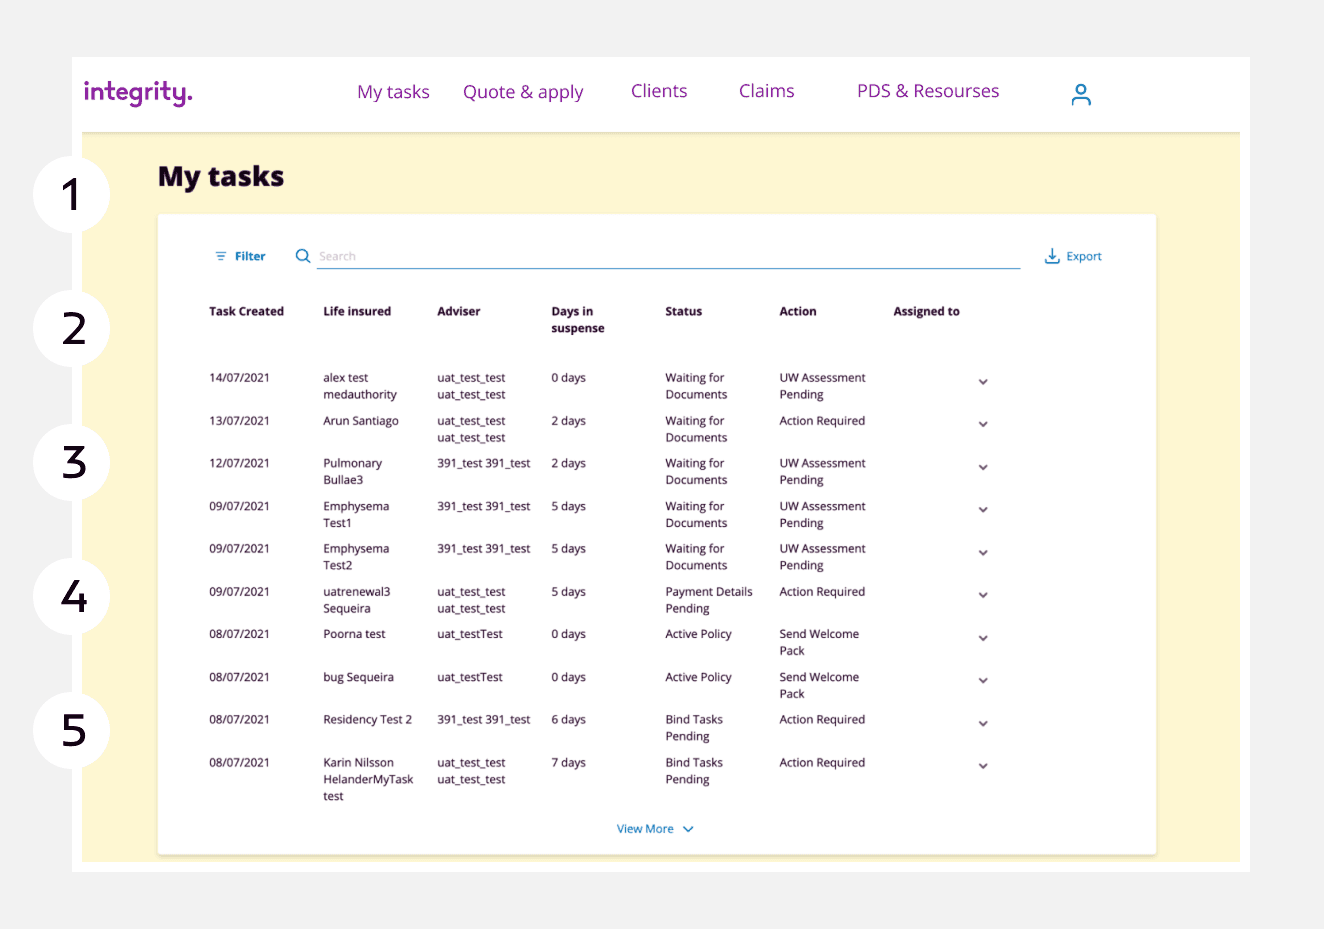Screen dimensions: 1324x929
Task: Click uatrenewal3 Sequeira name
Action: coord(357,600)
